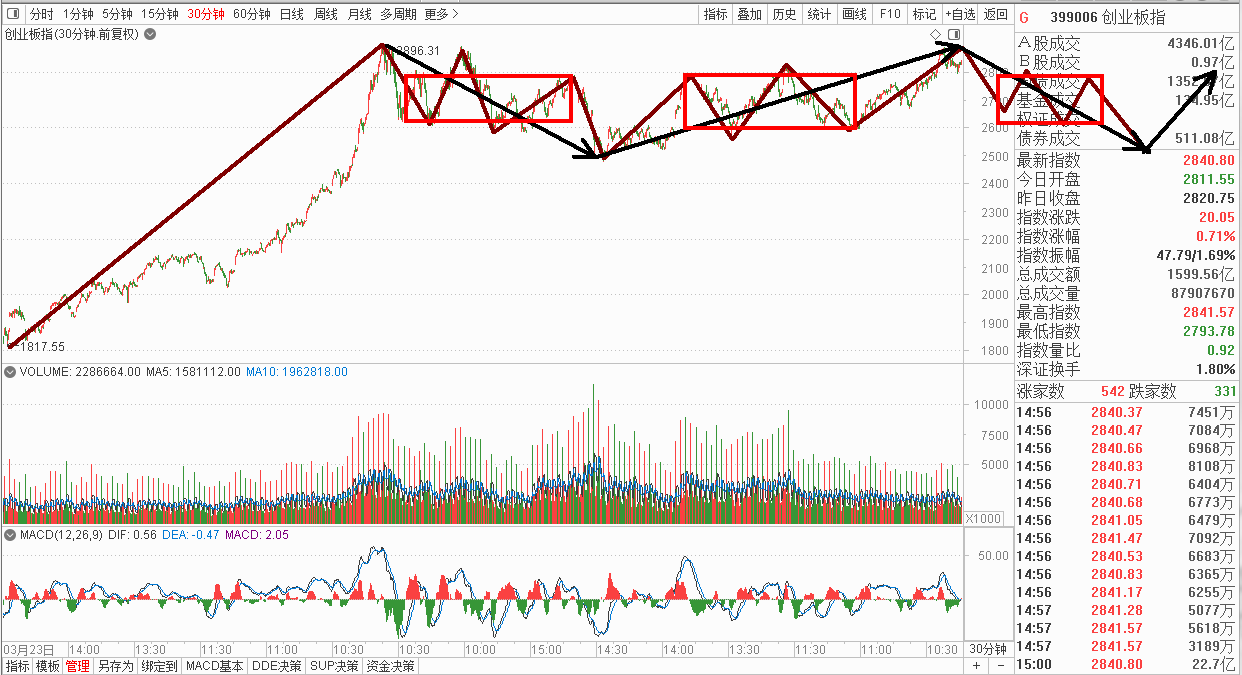
Task: Toggle the left sidebar panel icon
Action: click(12, 14)
